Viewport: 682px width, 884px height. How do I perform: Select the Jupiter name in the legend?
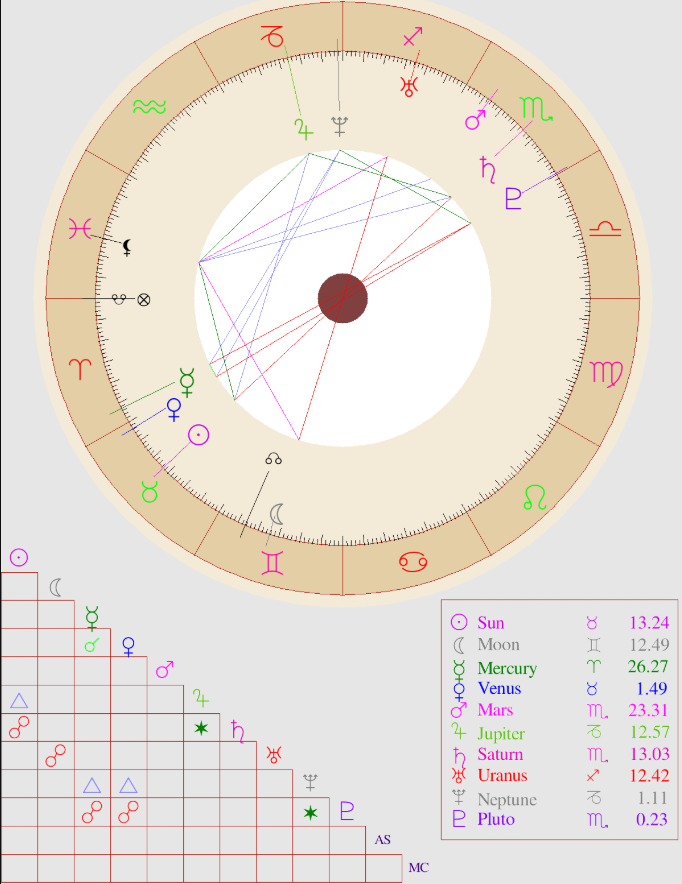coord(501,733)
